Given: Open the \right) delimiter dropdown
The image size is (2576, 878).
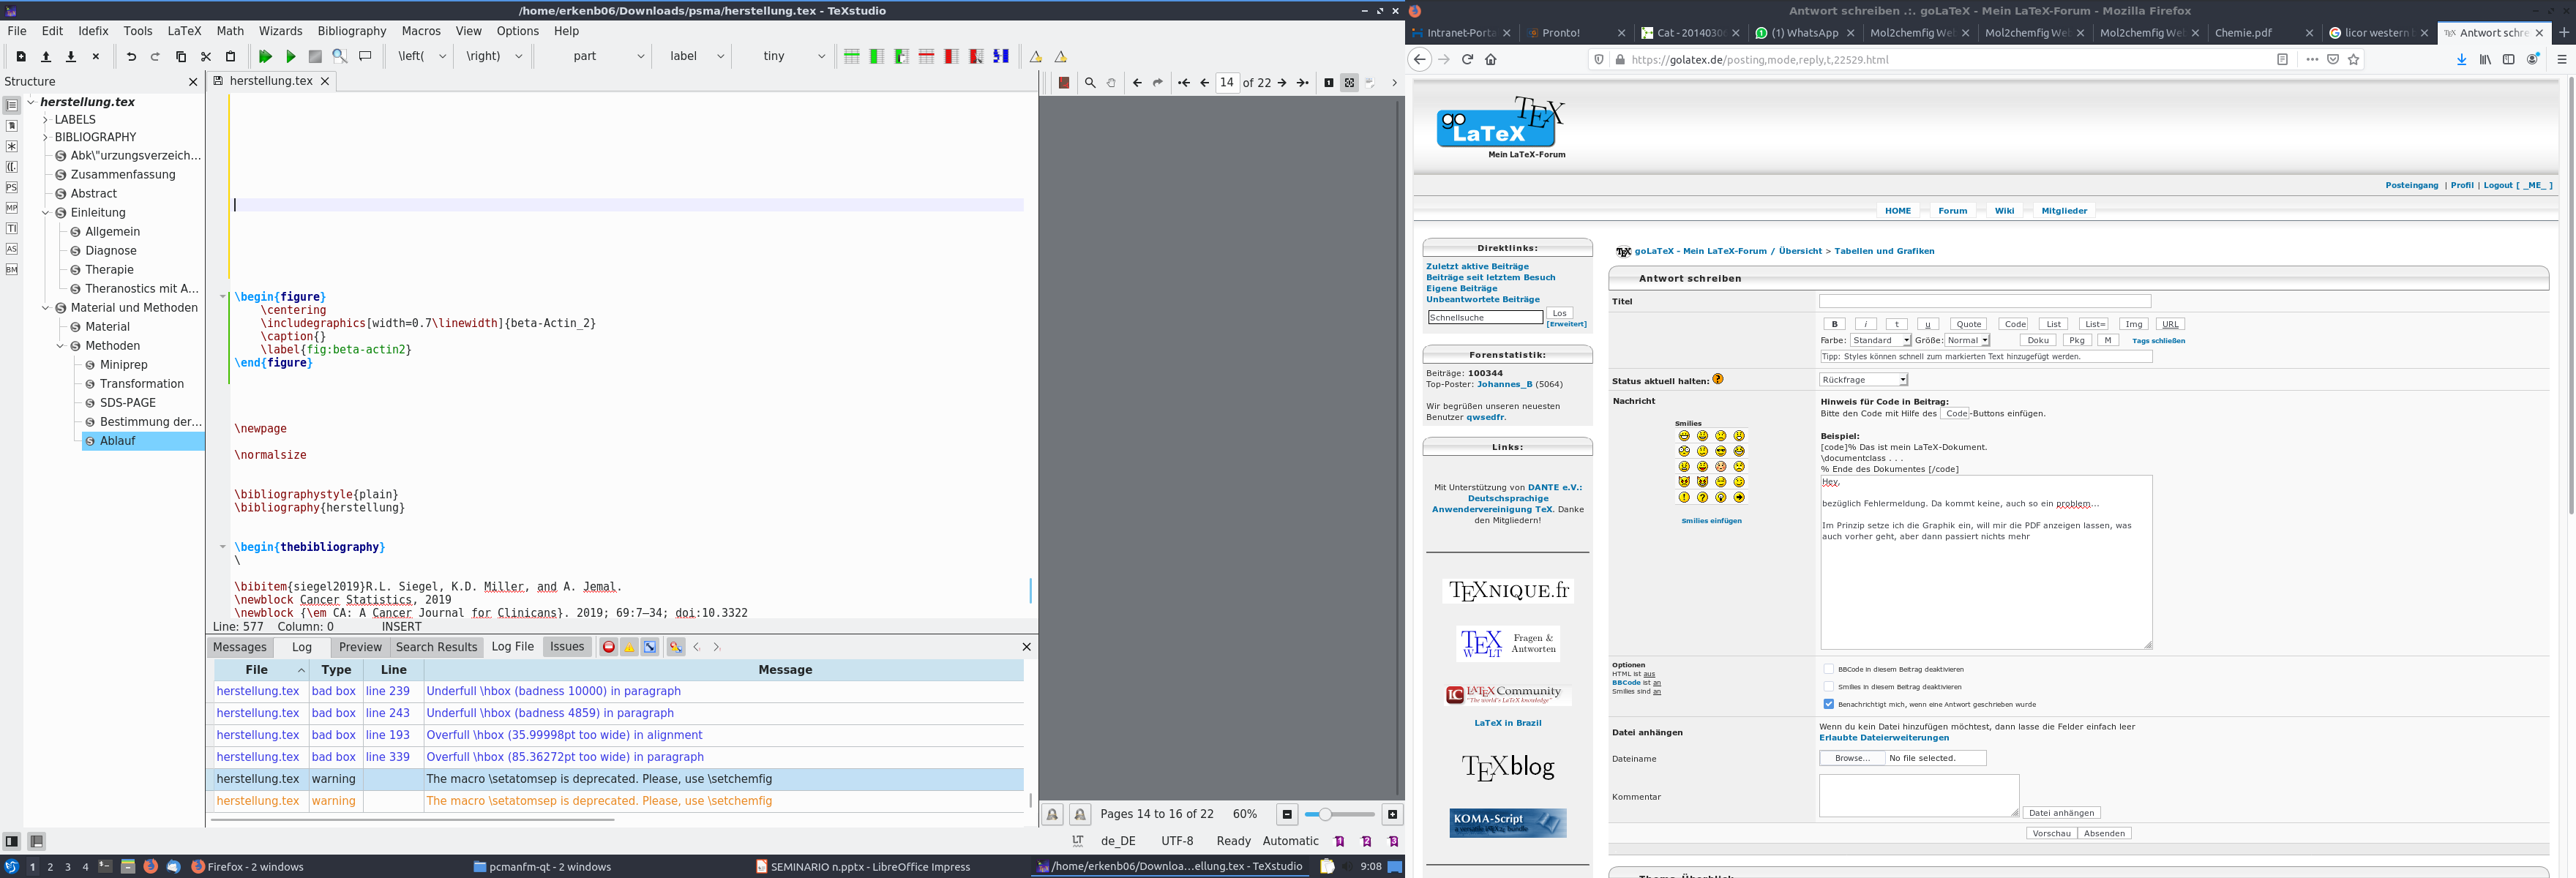Looking at the screenshot, I should 518,57.
